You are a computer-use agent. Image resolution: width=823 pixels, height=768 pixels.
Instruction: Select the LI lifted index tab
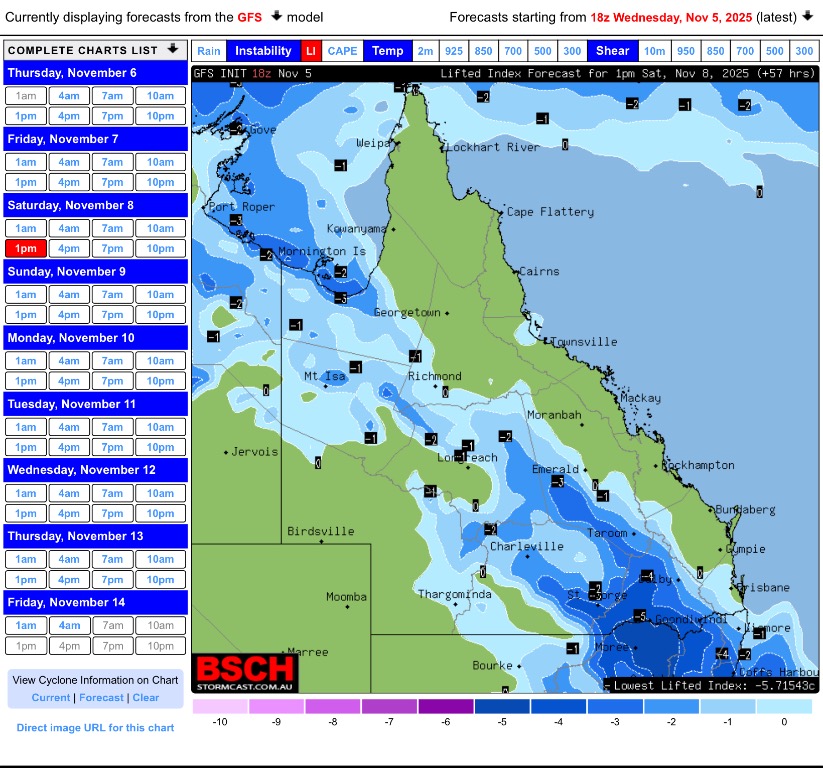(x=310, y=51)
